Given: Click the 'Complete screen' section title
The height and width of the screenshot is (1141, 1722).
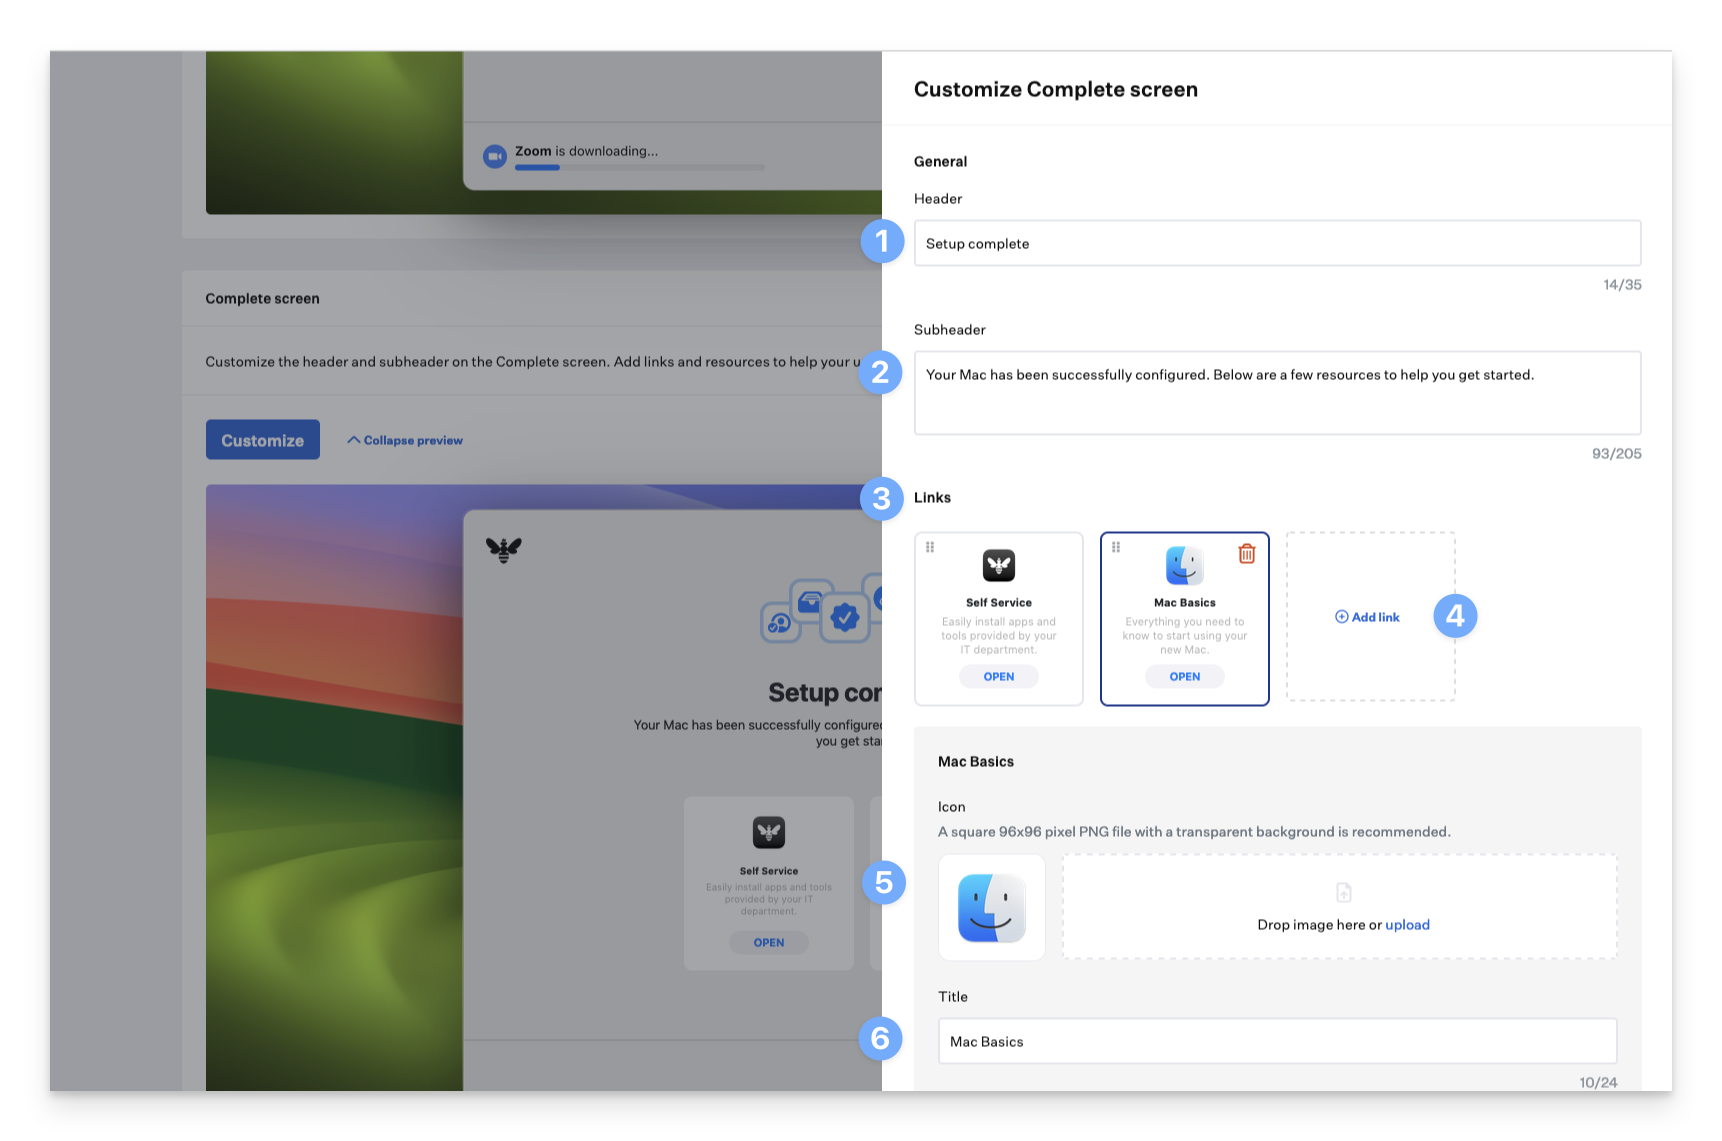Looking at the screenshot, I should click(263, 298).
